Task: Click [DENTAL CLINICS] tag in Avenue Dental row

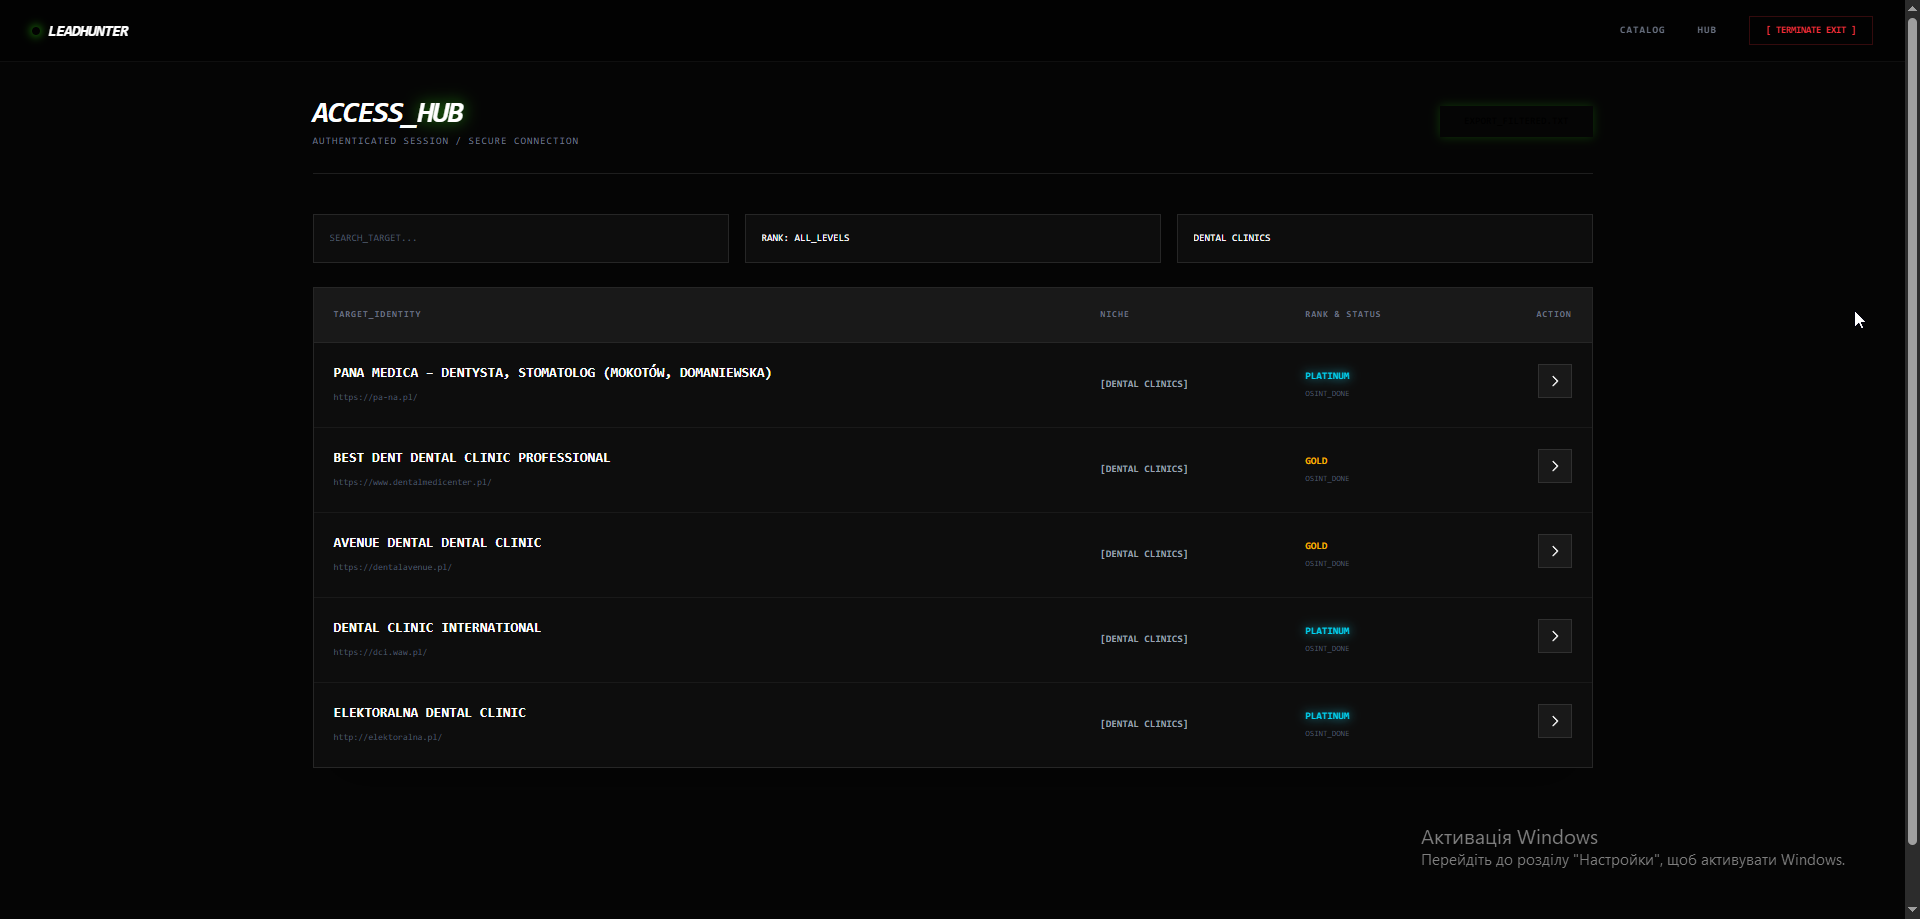Action: [1144, 554]
